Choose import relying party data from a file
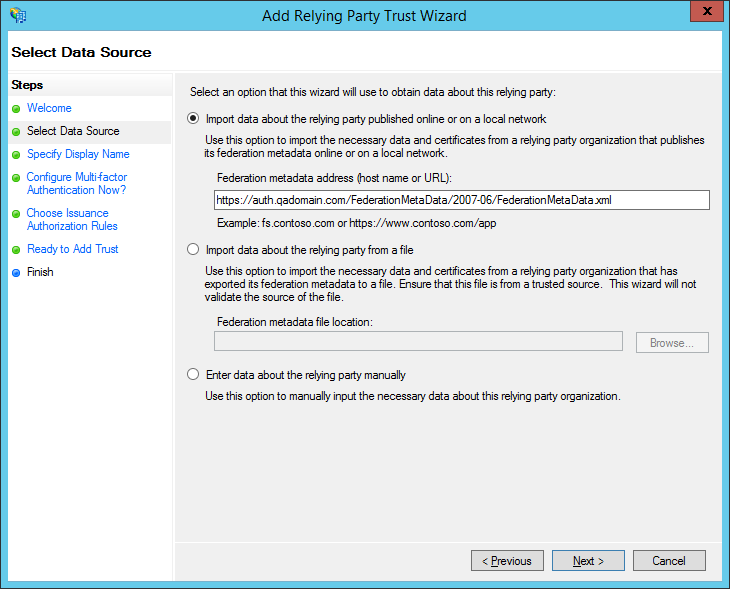Screen dimensions: 730x589 [193, 250]
